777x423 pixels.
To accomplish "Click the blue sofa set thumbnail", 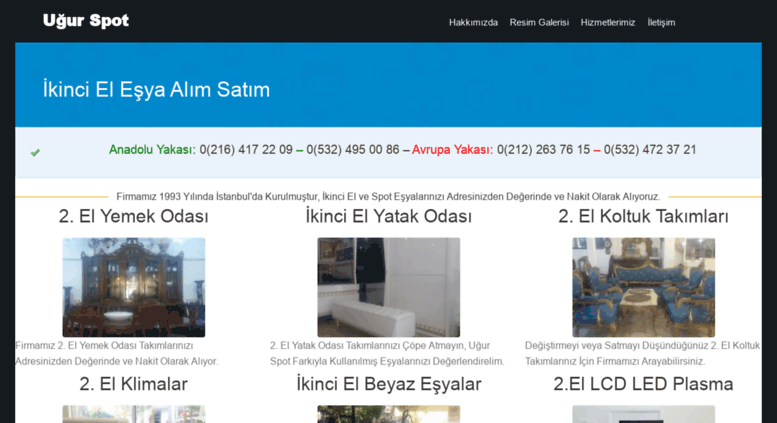I will point(643,287).
